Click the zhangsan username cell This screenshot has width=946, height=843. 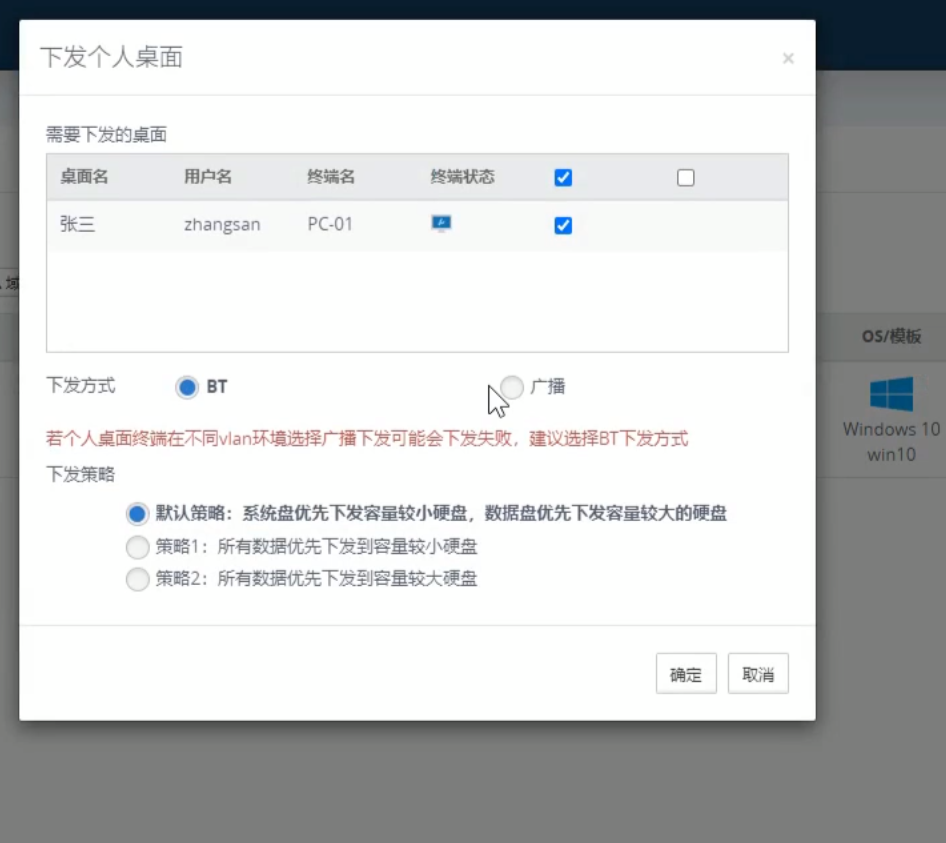[222, 225]
